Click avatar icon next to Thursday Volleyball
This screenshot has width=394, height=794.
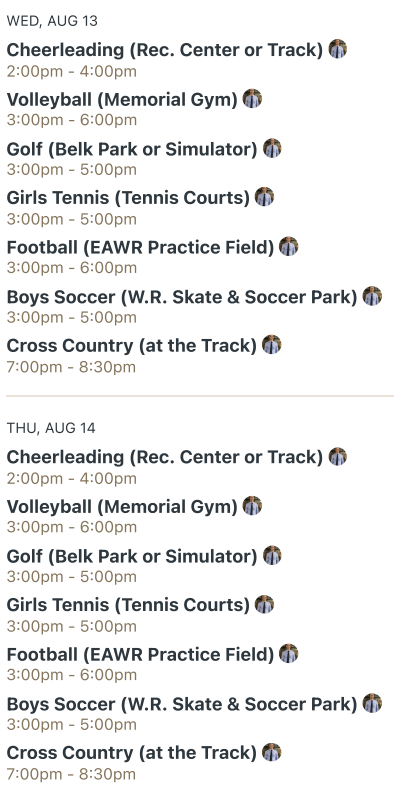[252, 505]
